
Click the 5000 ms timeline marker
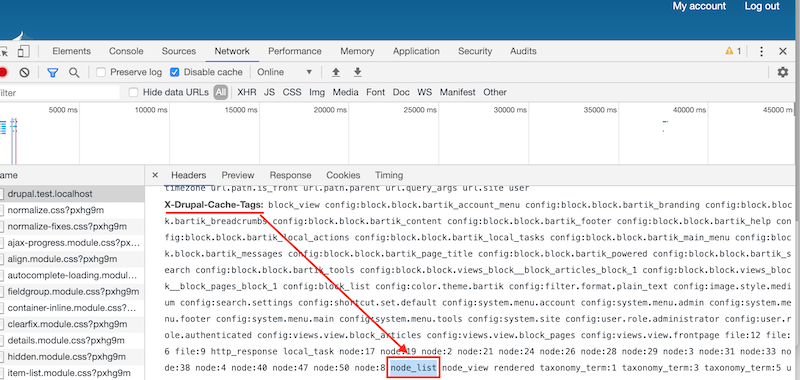tap(63, 110)
